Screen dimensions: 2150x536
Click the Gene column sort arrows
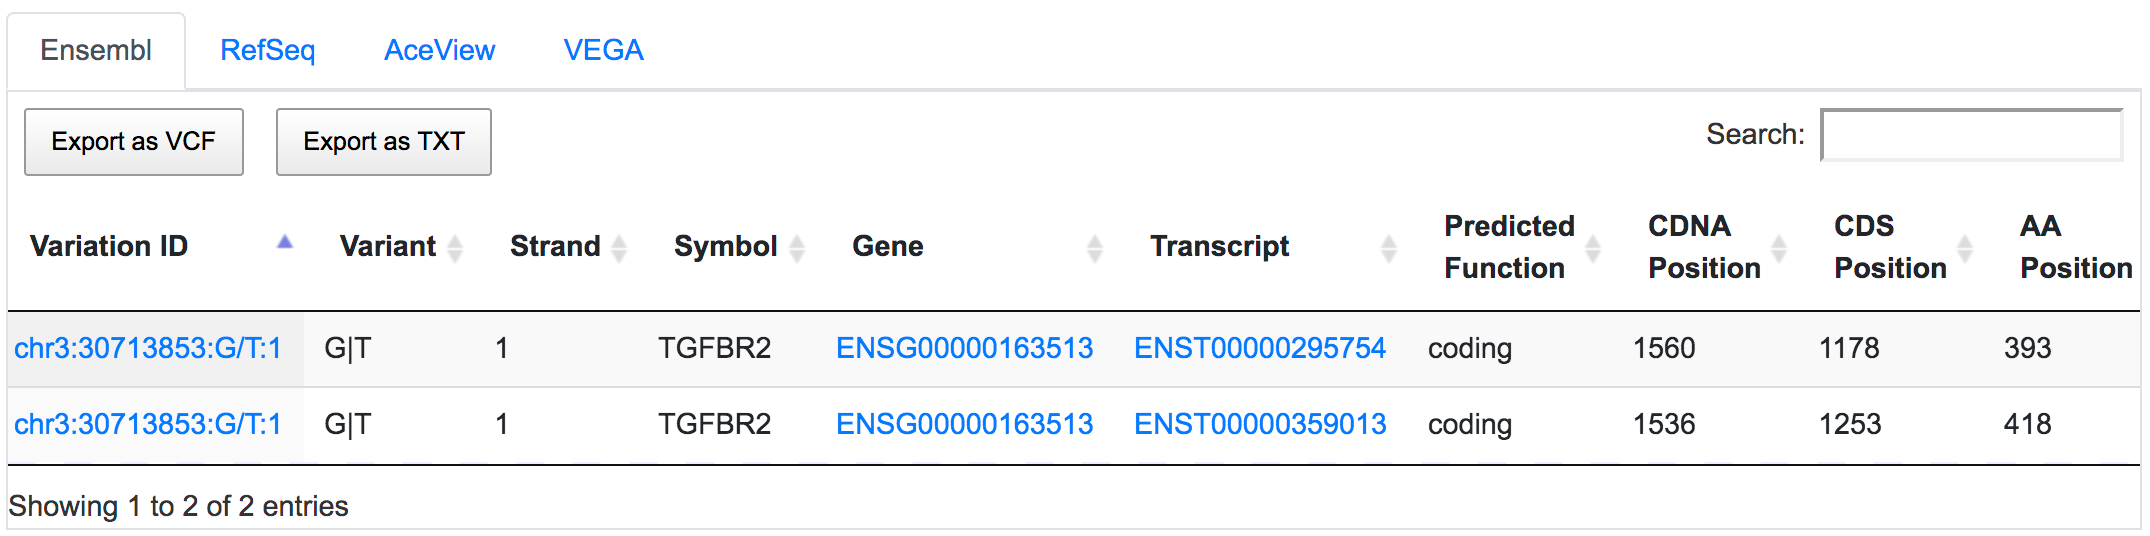(x=1095, y=247)
